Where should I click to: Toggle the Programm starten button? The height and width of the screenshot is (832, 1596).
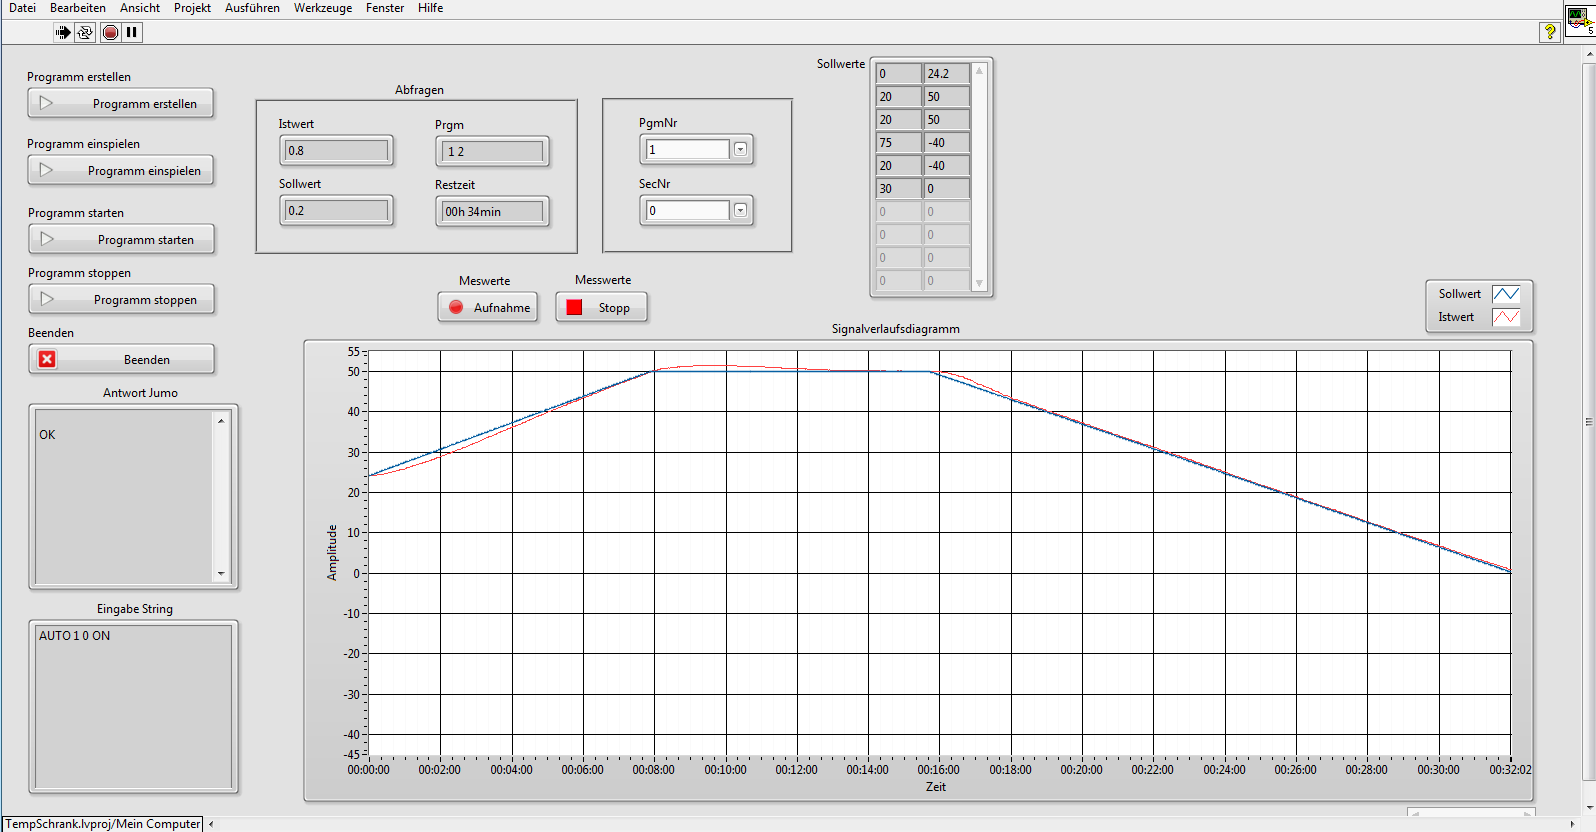tap(121, 239)
